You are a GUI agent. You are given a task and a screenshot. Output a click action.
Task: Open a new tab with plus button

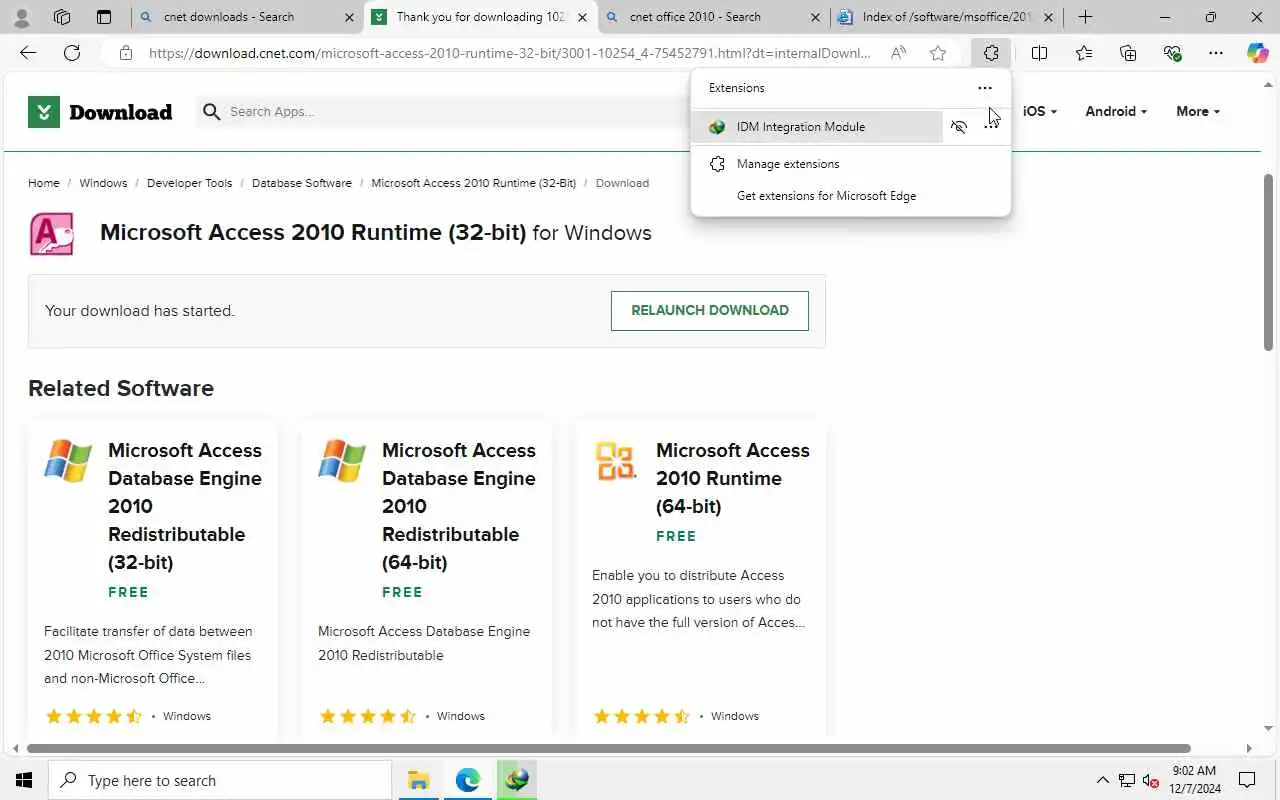click(1085, 17)
